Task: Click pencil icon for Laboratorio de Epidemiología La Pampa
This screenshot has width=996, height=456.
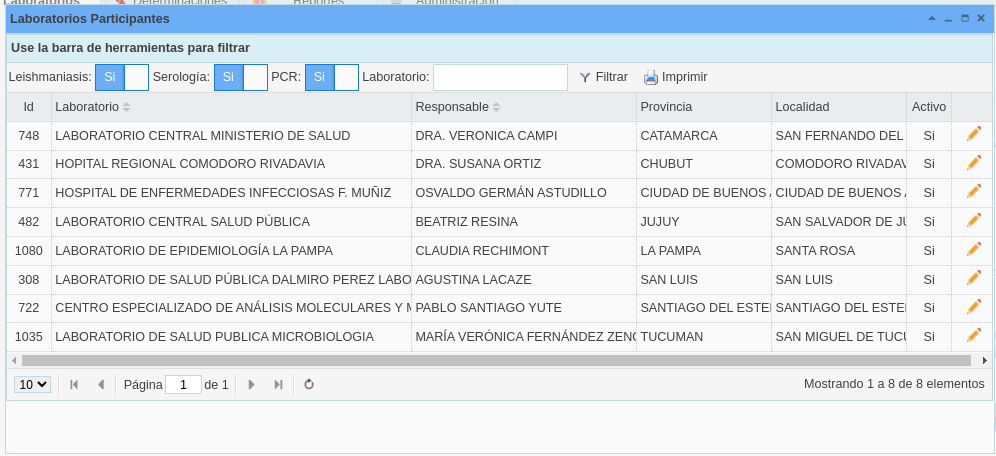Action: click(x=973, y=250)
